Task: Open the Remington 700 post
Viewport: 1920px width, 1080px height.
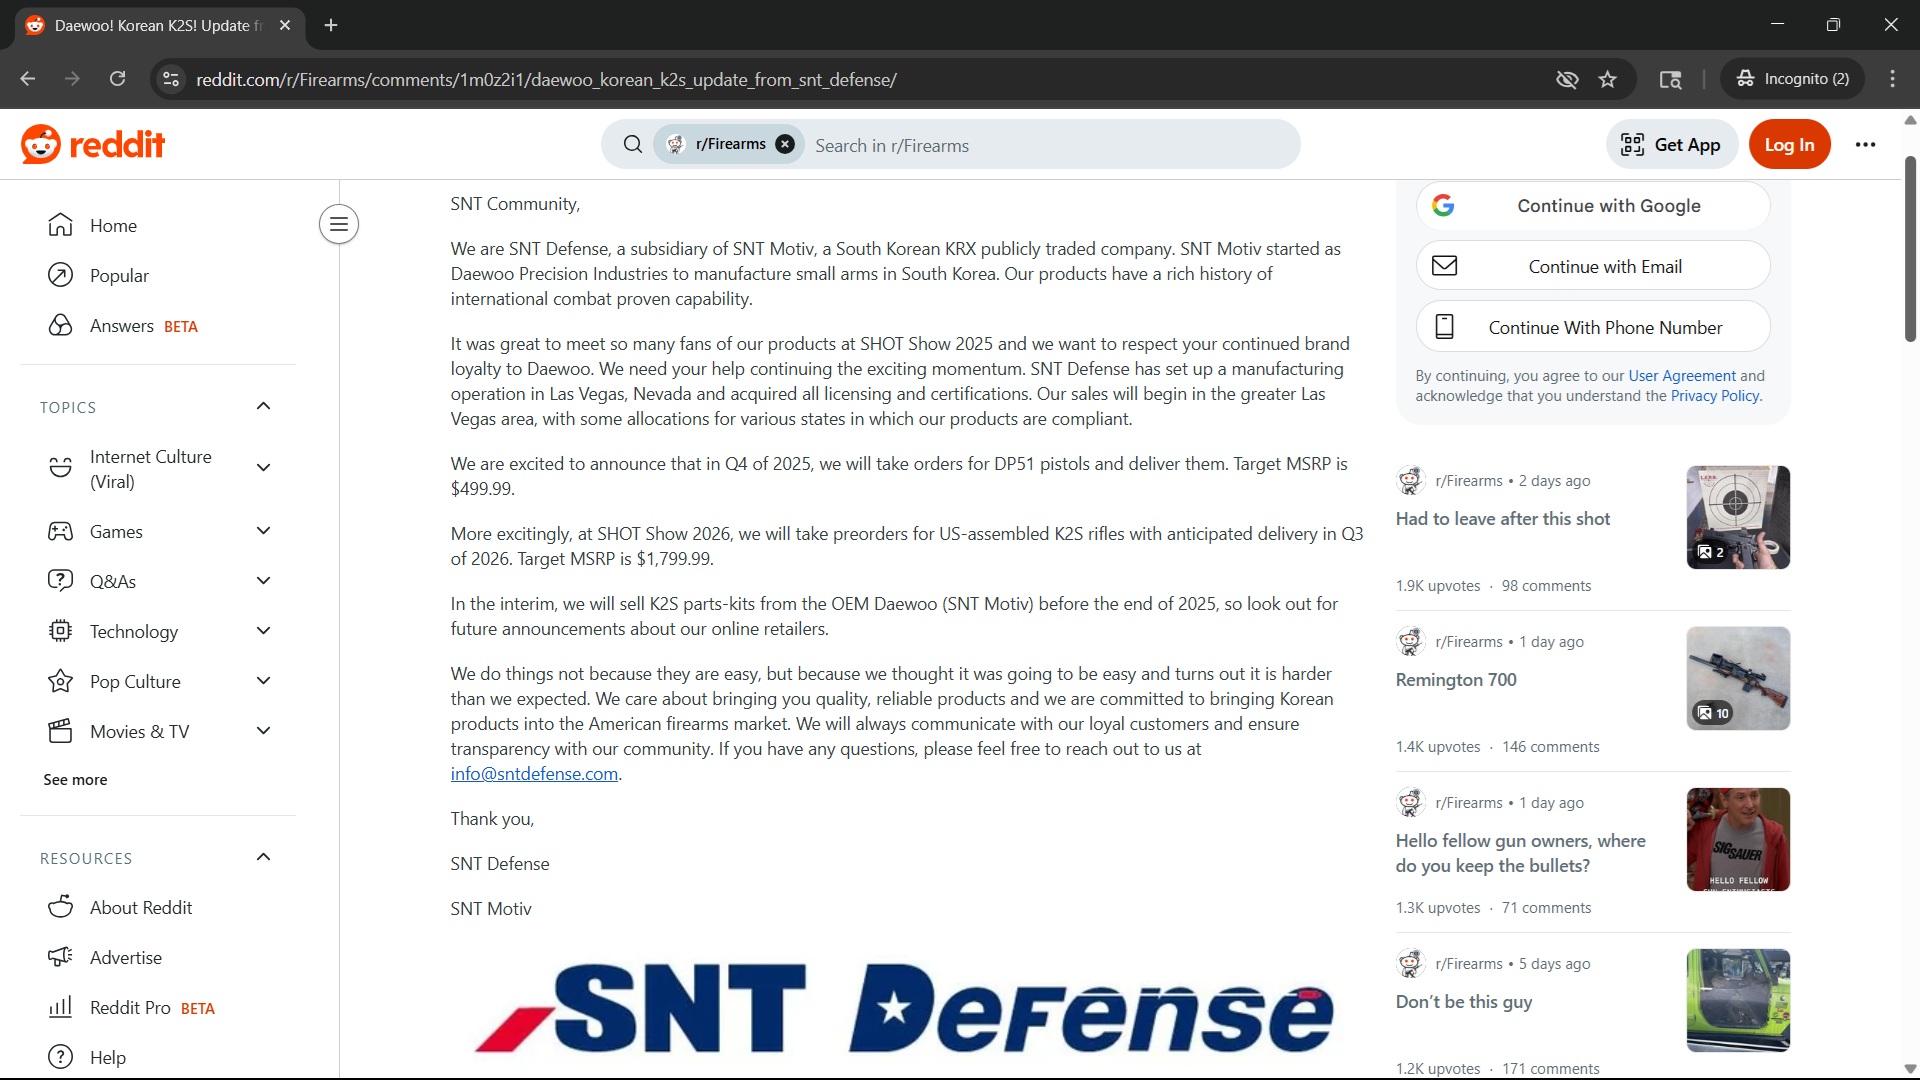Action: pyautogui.click(x=1456, y=680)
